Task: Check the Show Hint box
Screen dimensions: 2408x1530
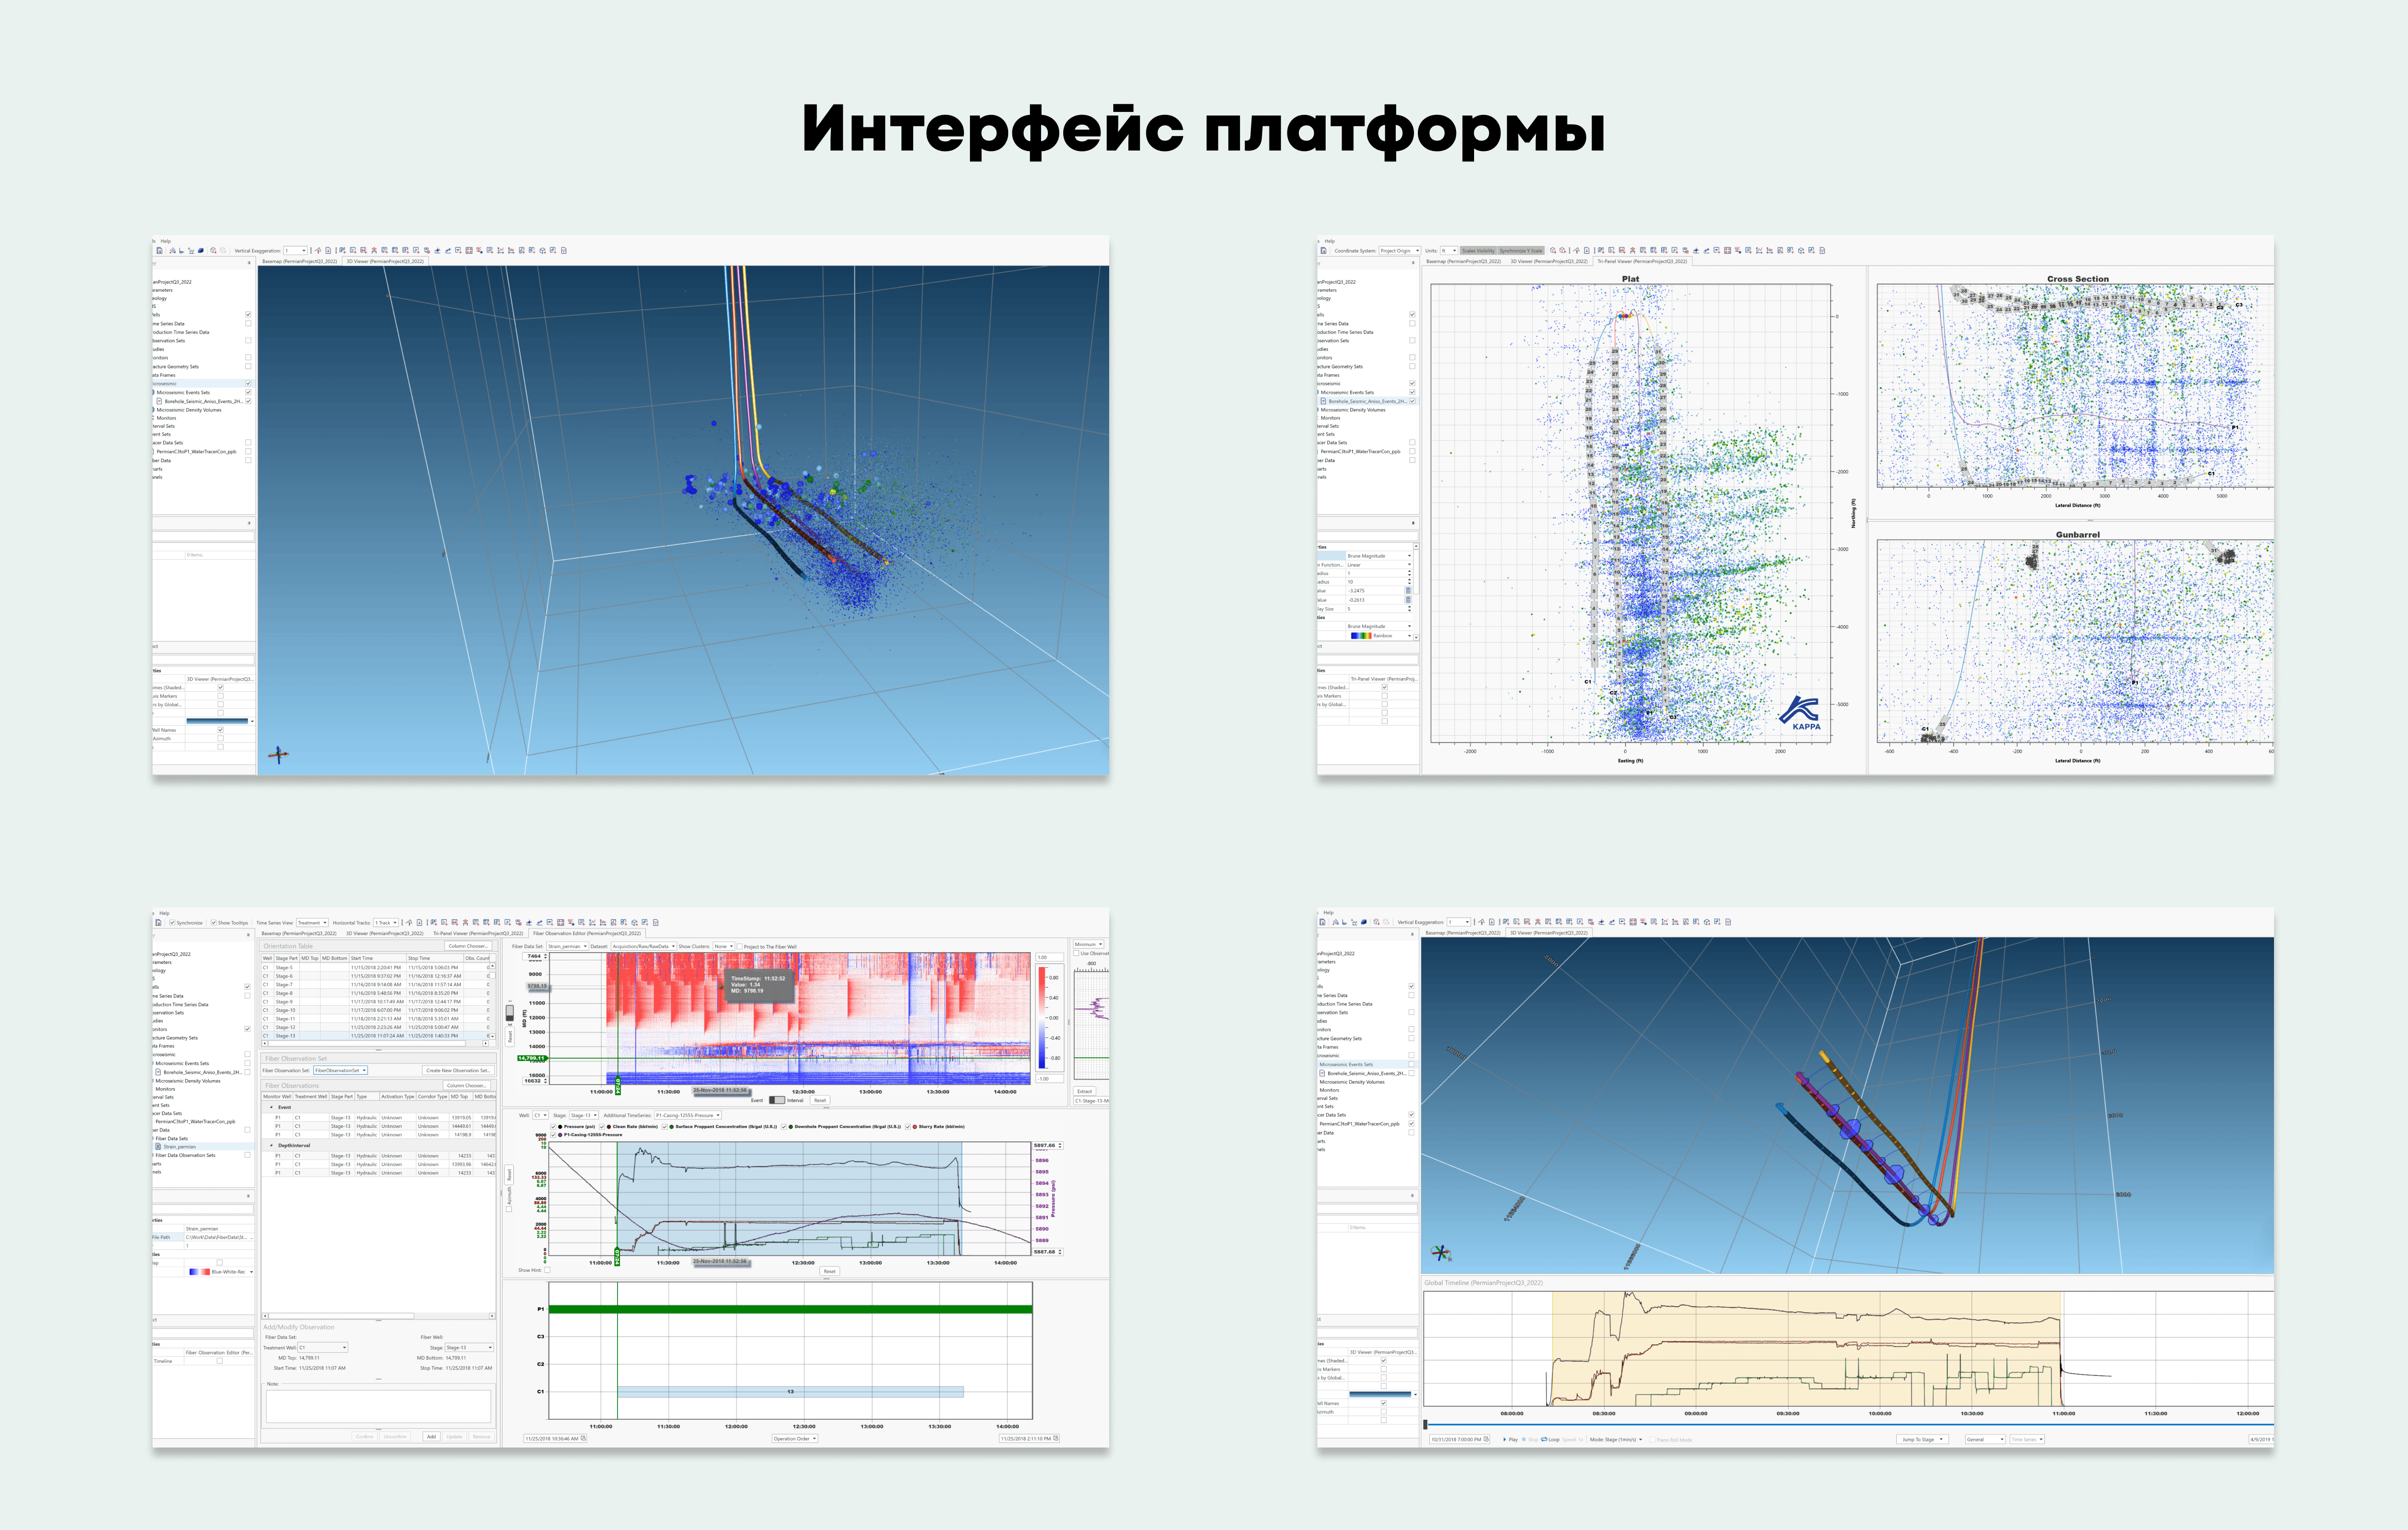Action: coord(547,1270)
